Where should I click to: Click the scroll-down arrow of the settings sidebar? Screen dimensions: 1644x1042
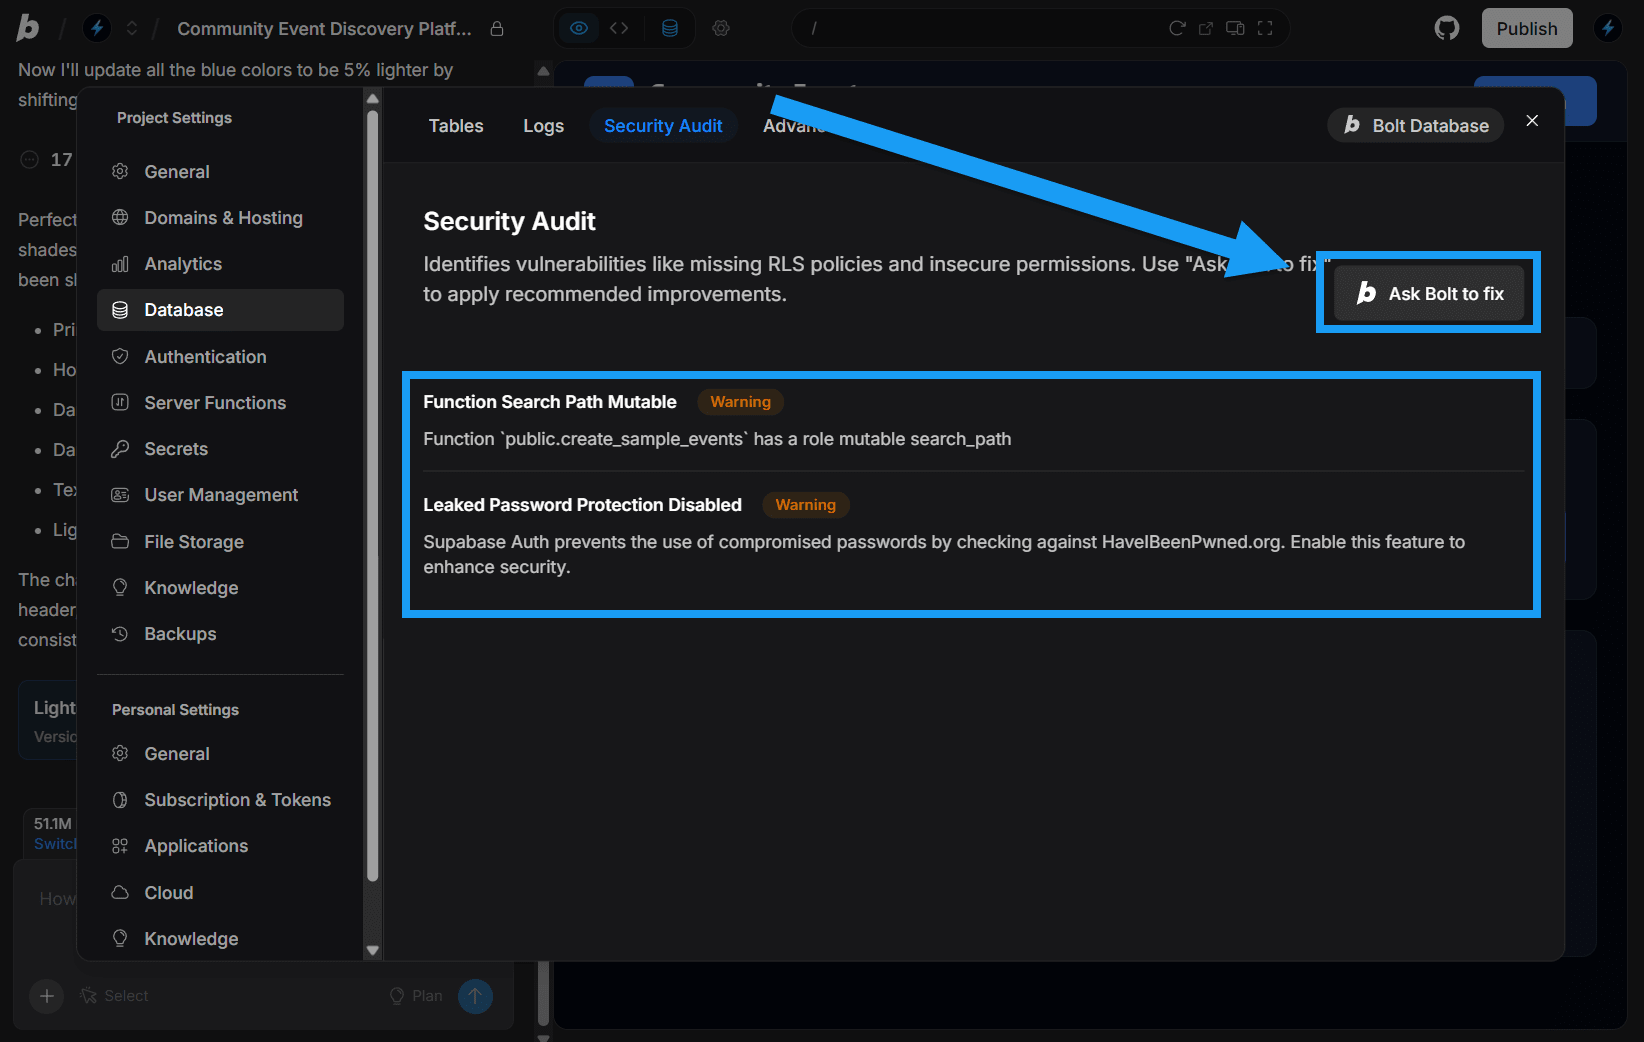[x=372, y=950]
